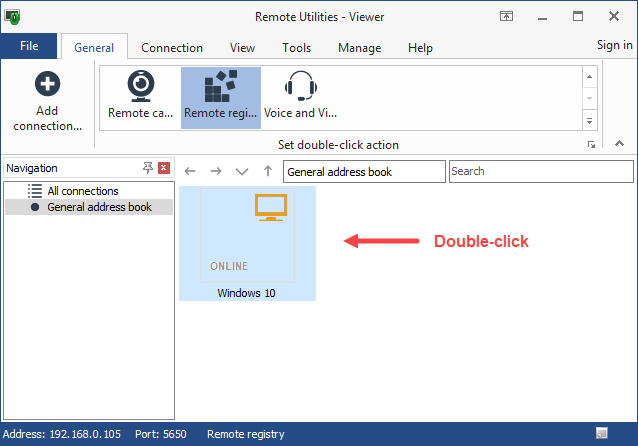Select the Voice and Video chat icon
This screenshot has height=446, width=638.
300,97
